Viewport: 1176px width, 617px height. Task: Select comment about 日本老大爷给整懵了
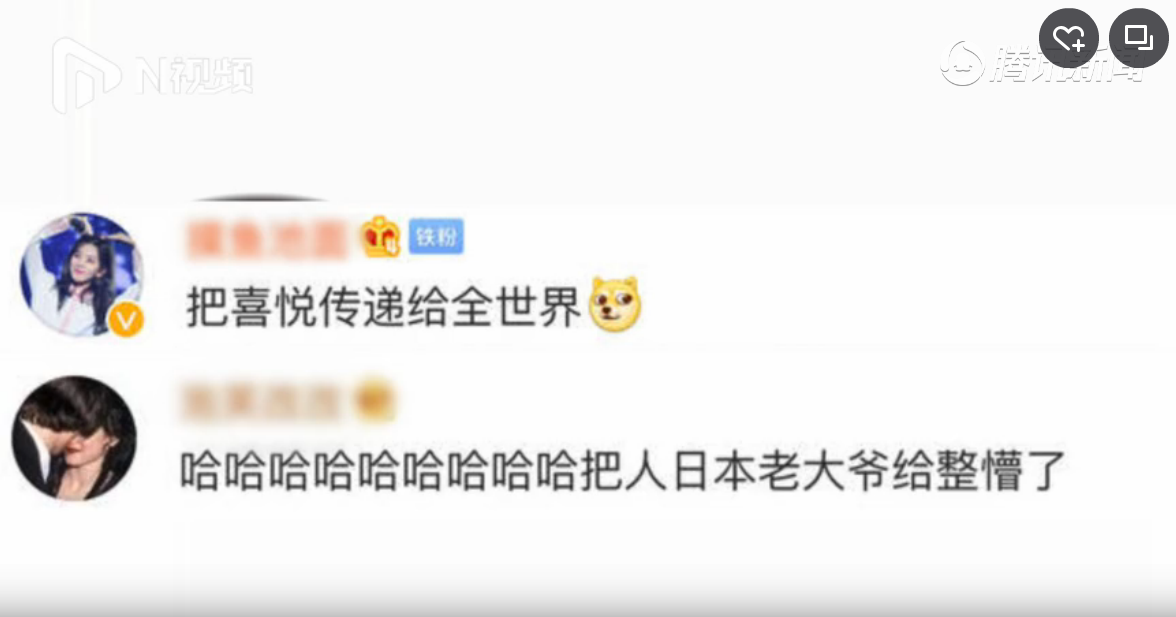tap(622, 470)
